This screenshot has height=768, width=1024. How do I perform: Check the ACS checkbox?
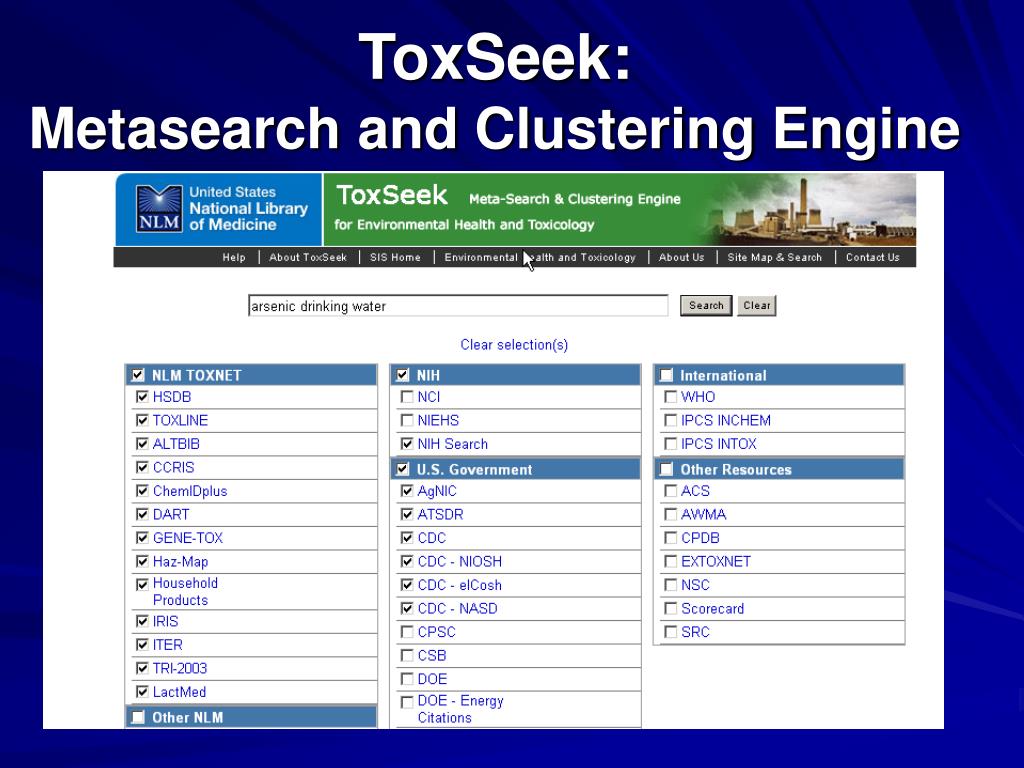click(x=670, y=490)
